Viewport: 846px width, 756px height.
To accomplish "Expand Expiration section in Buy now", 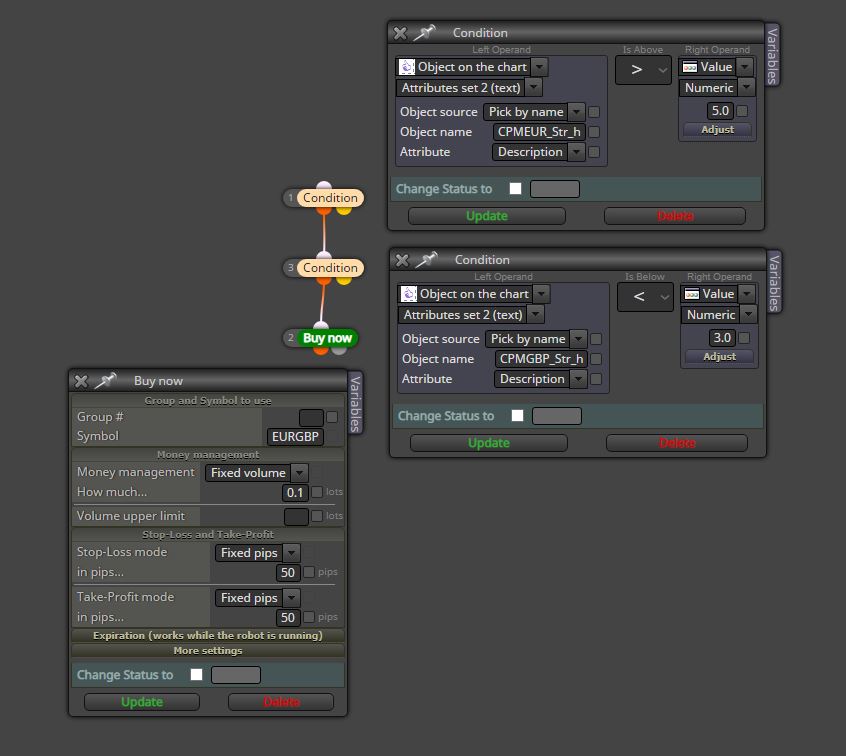I will 208,636.
